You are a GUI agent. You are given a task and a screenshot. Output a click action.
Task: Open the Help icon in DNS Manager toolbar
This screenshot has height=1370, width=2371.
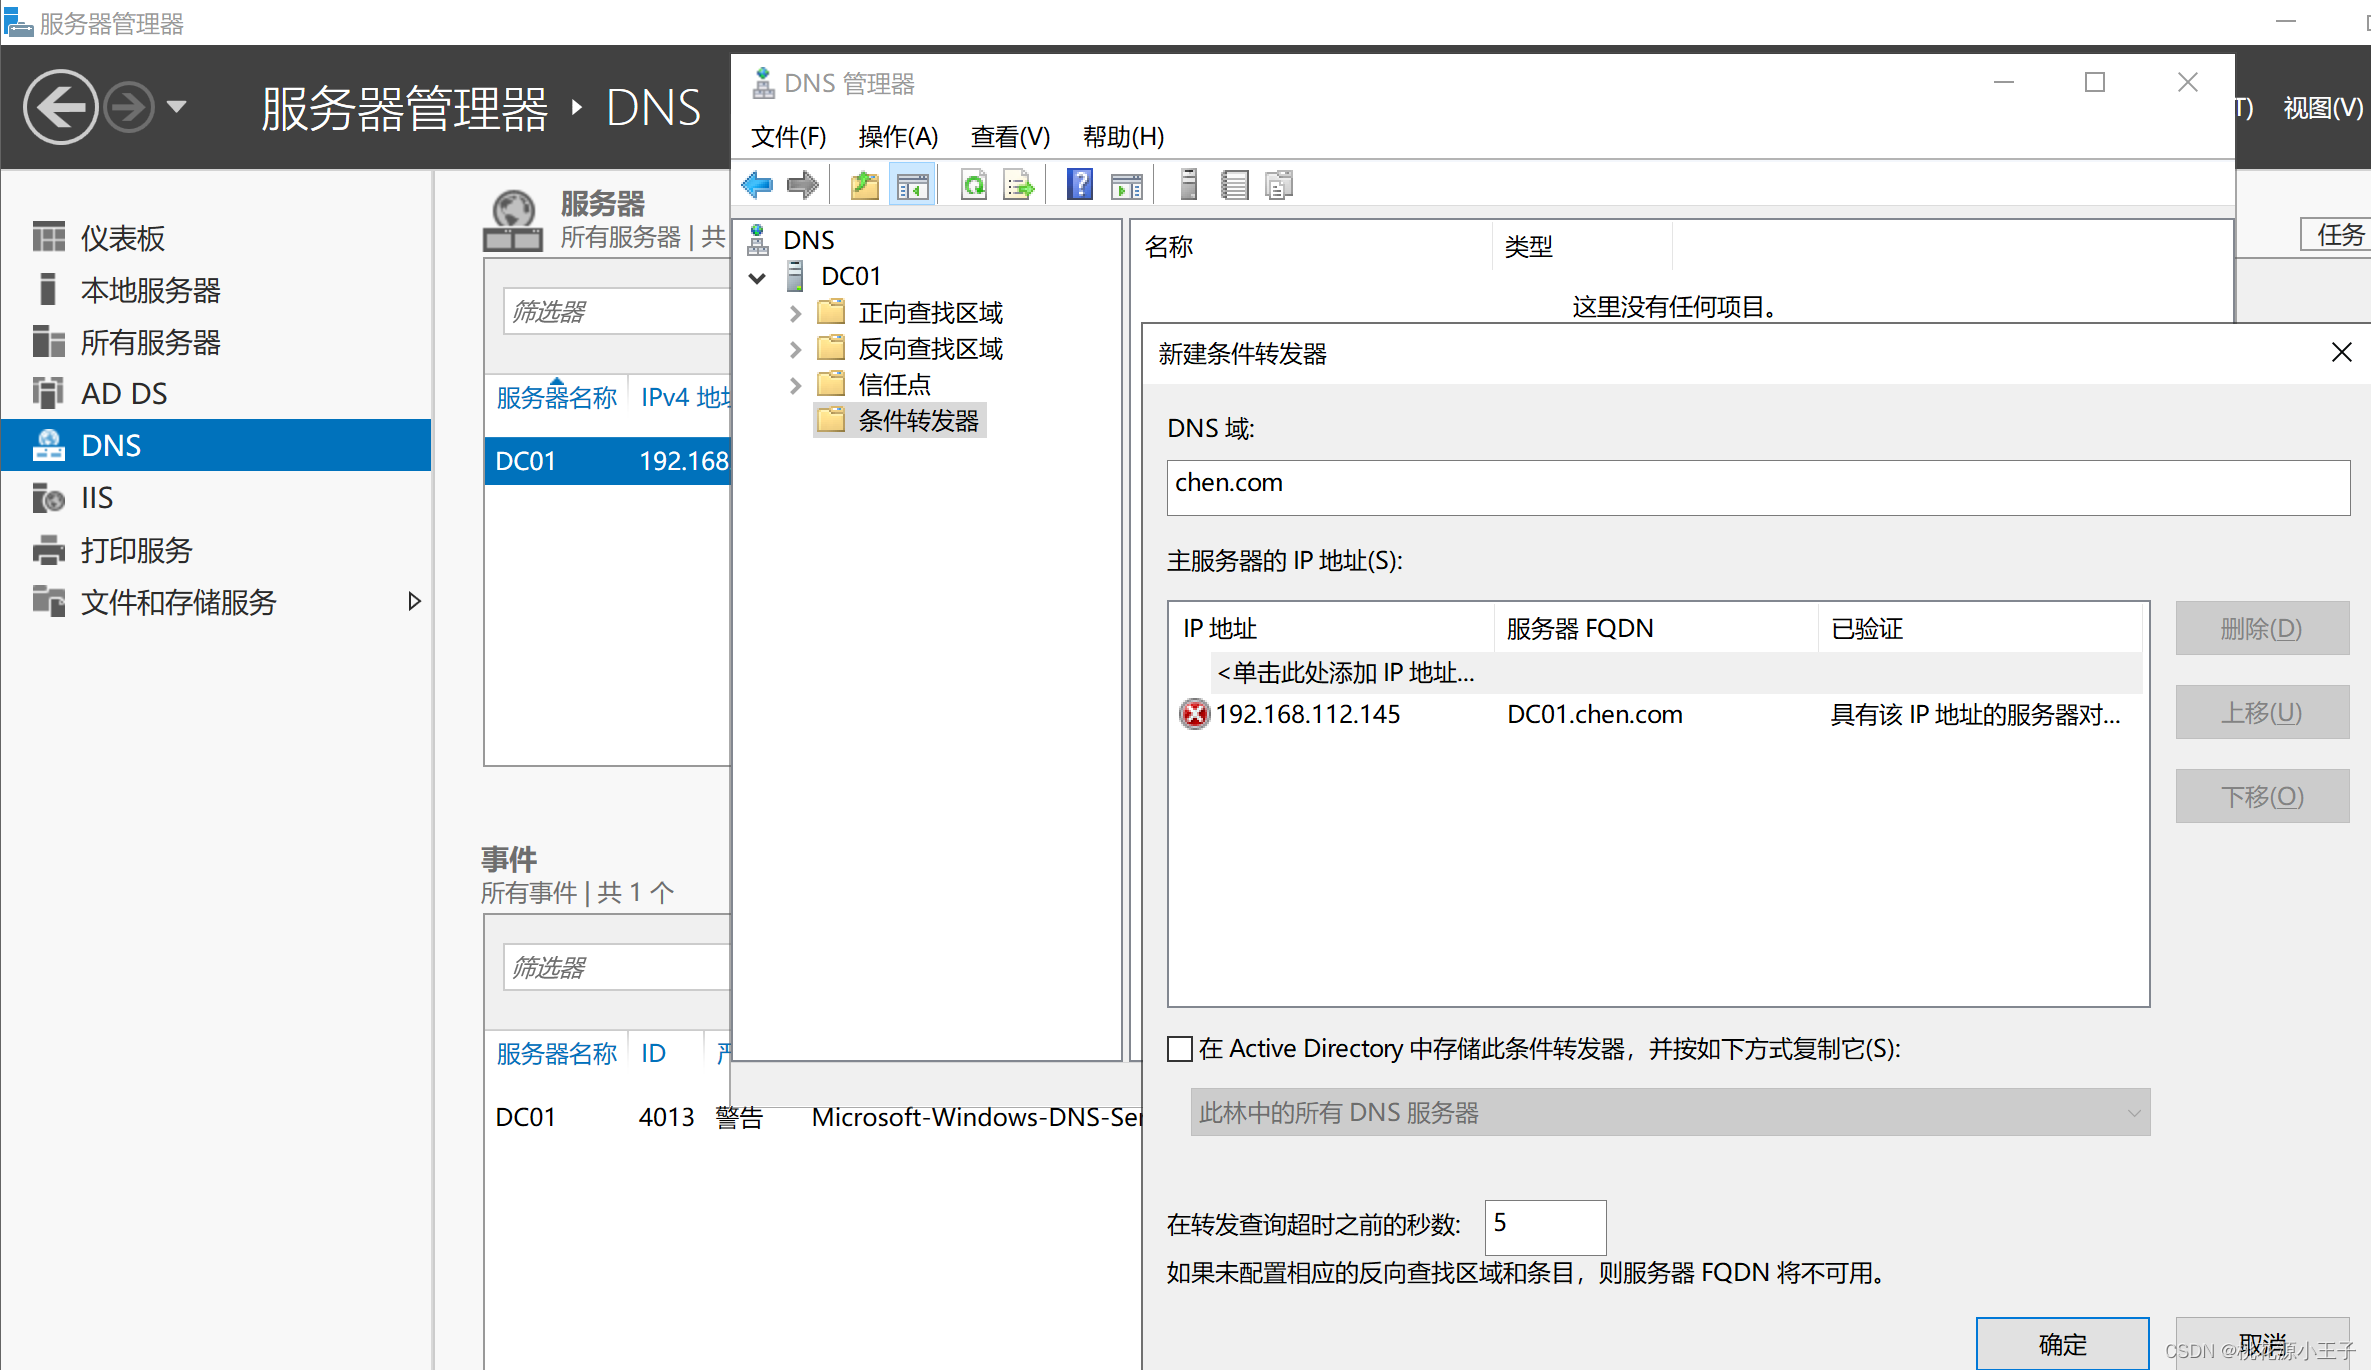[1080, 184]
